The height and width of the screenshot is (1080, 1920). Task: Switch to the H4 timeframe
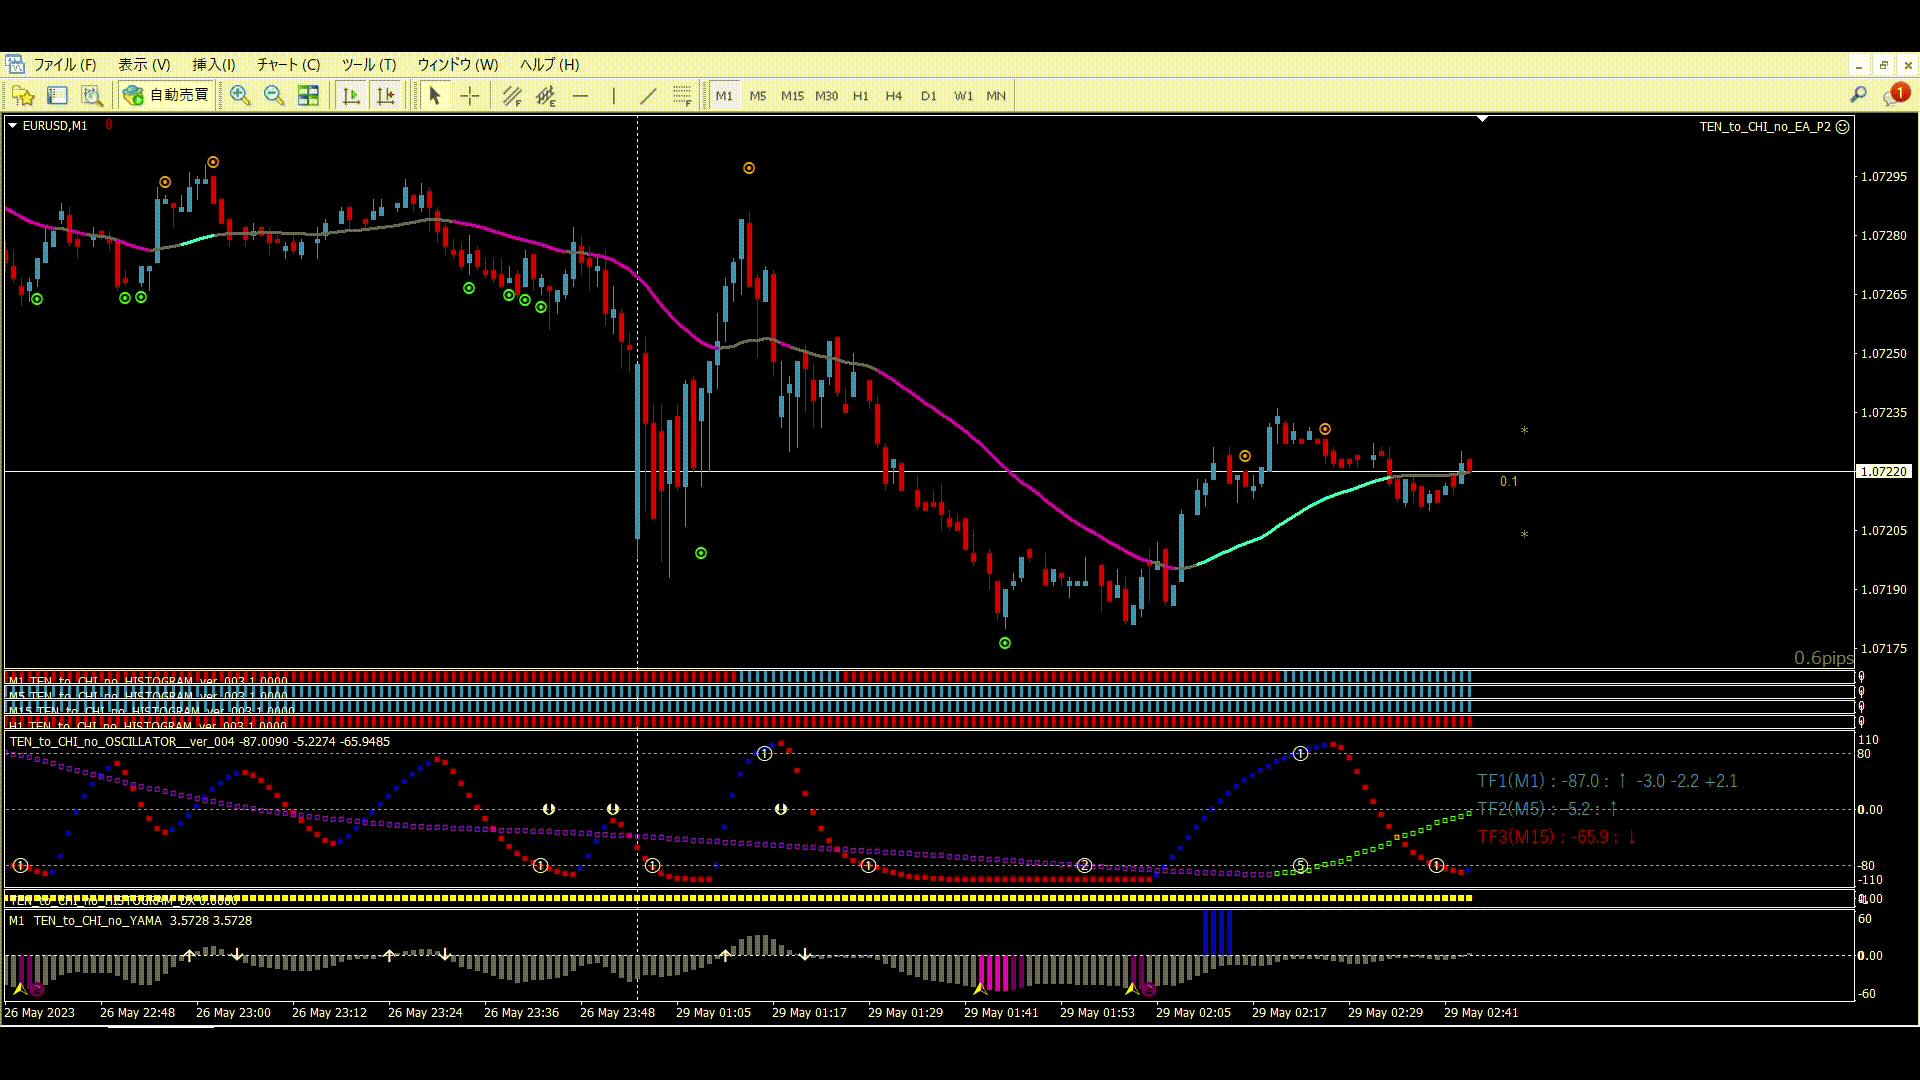point(893,96)
